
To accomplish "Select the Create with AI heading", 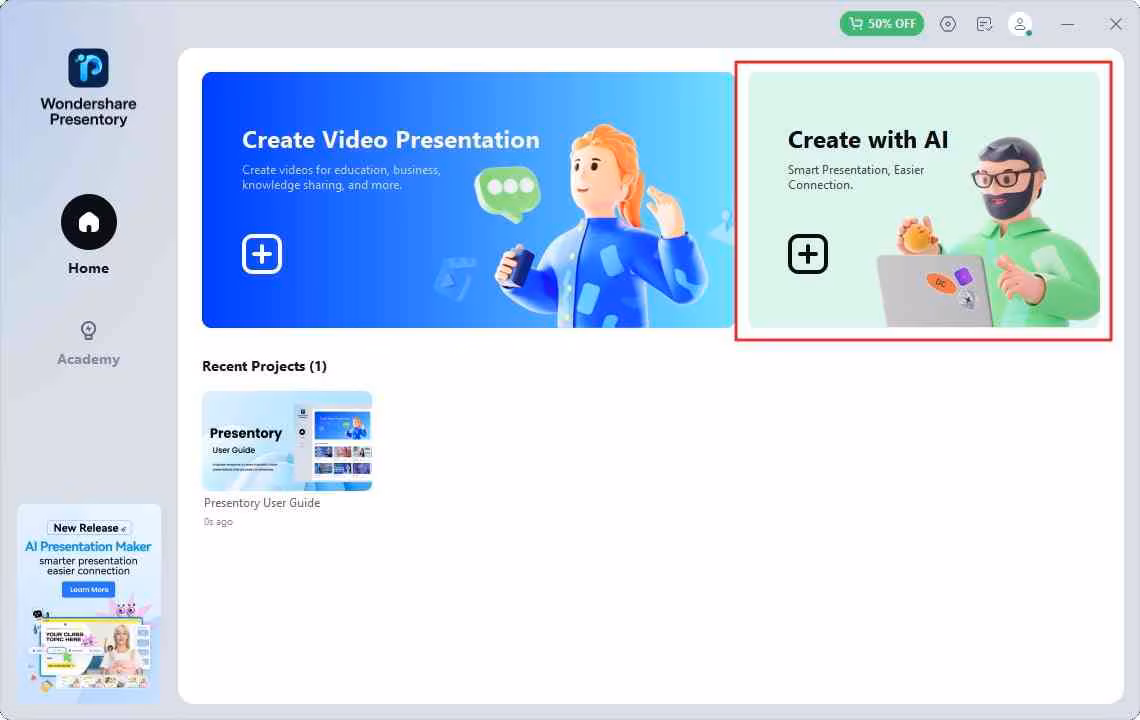I will (868, 140).
